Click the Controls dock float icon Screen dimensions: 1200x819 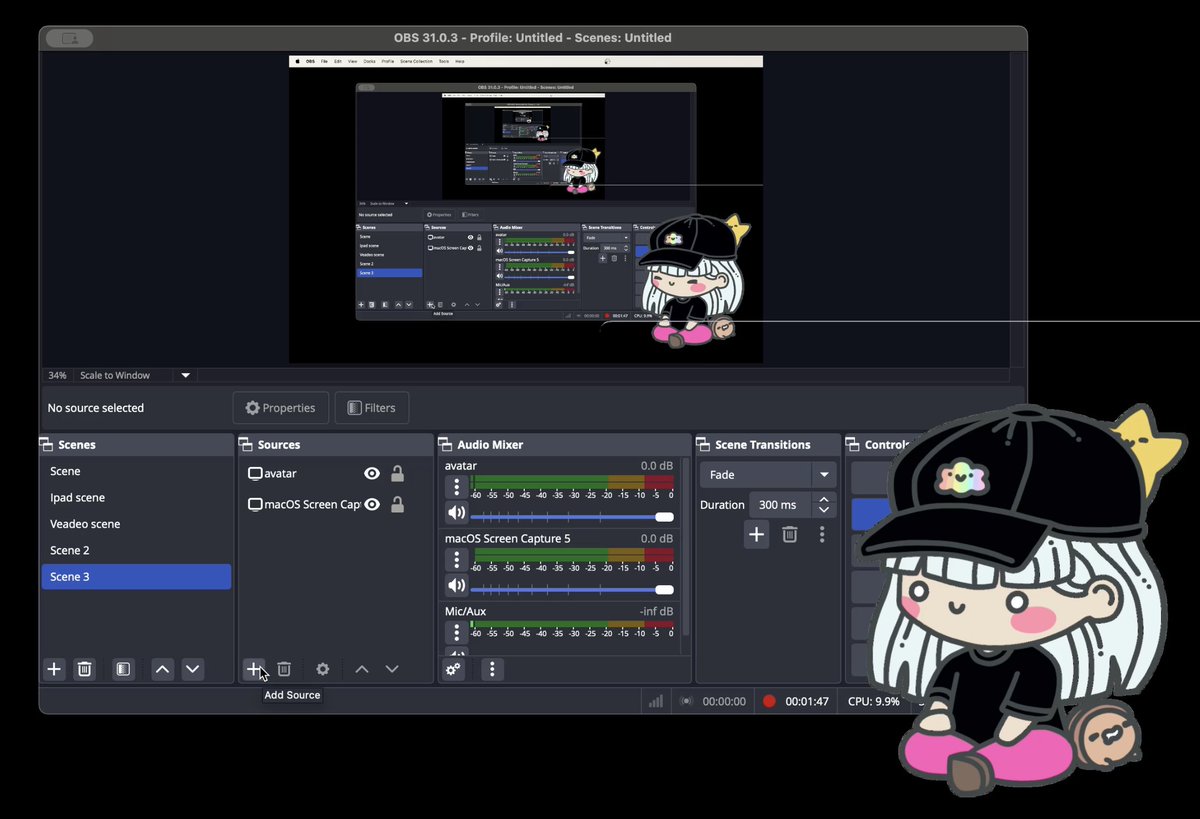[x=854, y=444]
